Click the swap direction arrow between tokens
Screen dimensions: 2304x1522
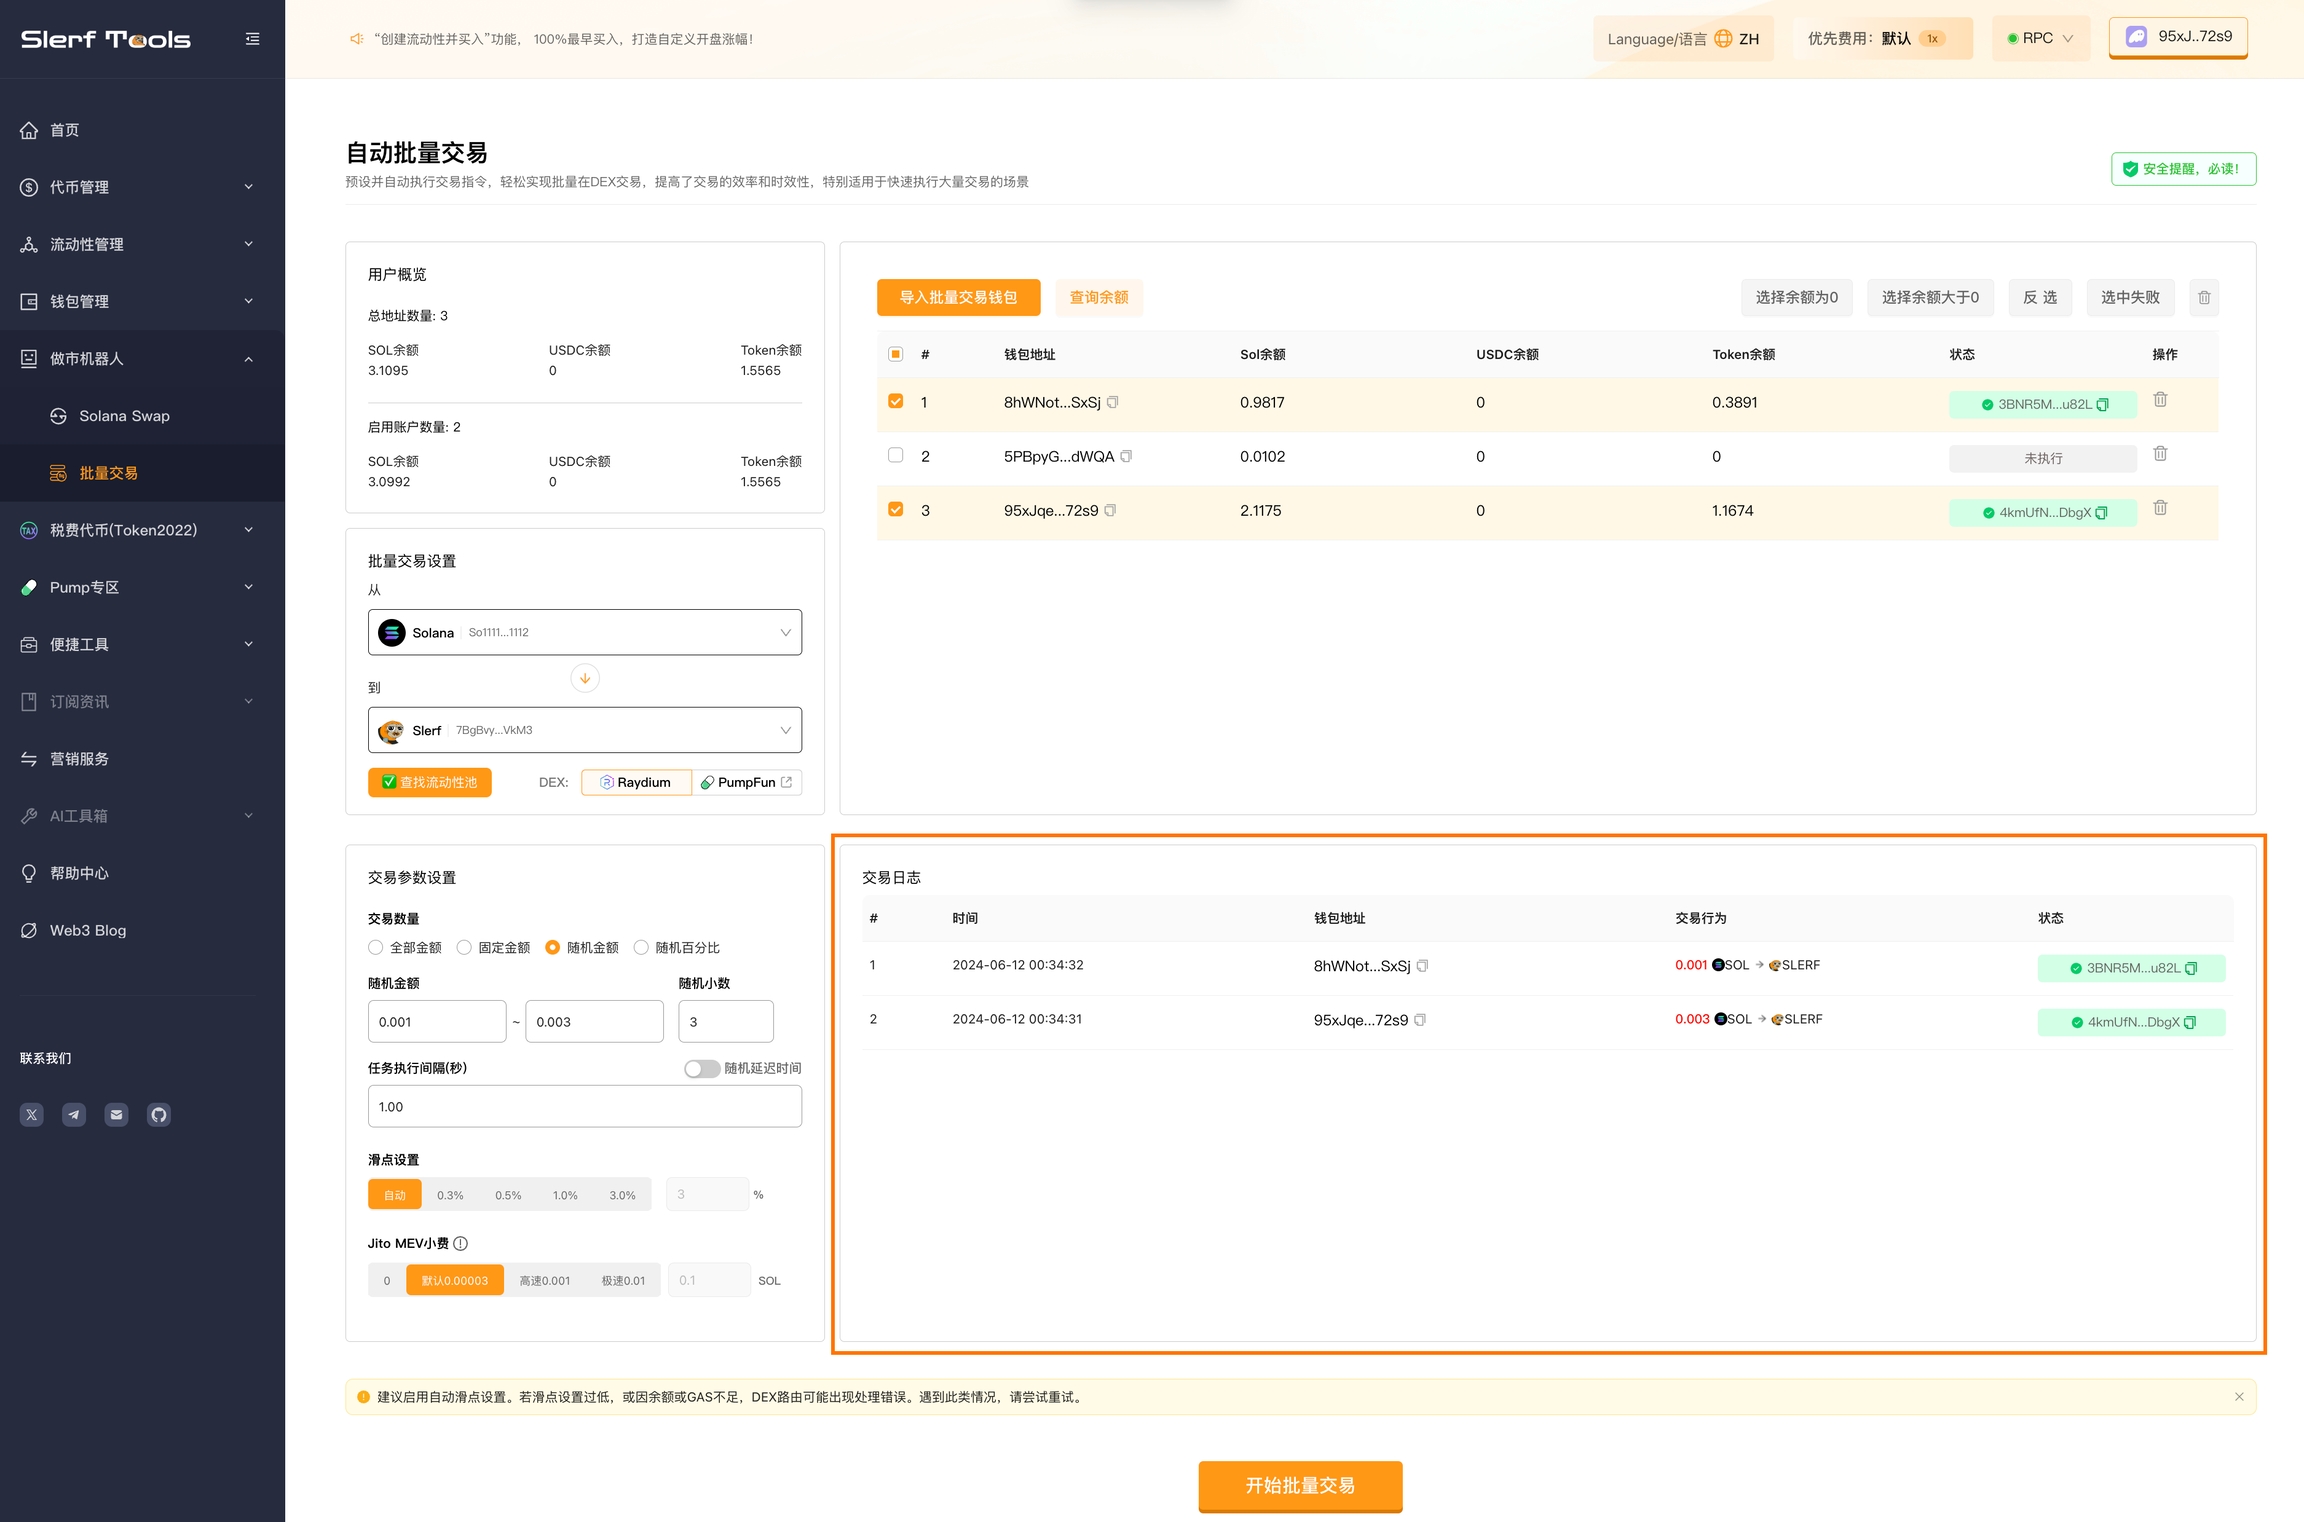tap(585, 679)
